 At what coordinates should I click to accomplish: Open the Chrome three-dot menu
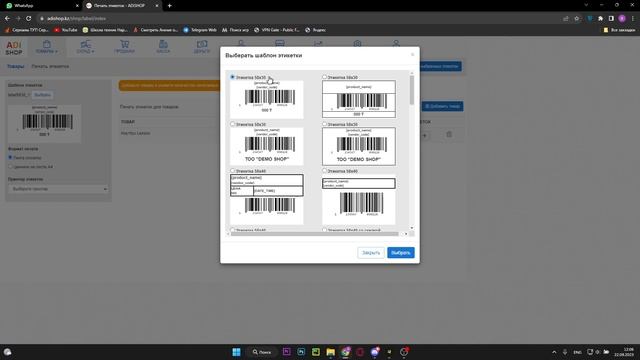pyautogui.click(x=633, y=18)
